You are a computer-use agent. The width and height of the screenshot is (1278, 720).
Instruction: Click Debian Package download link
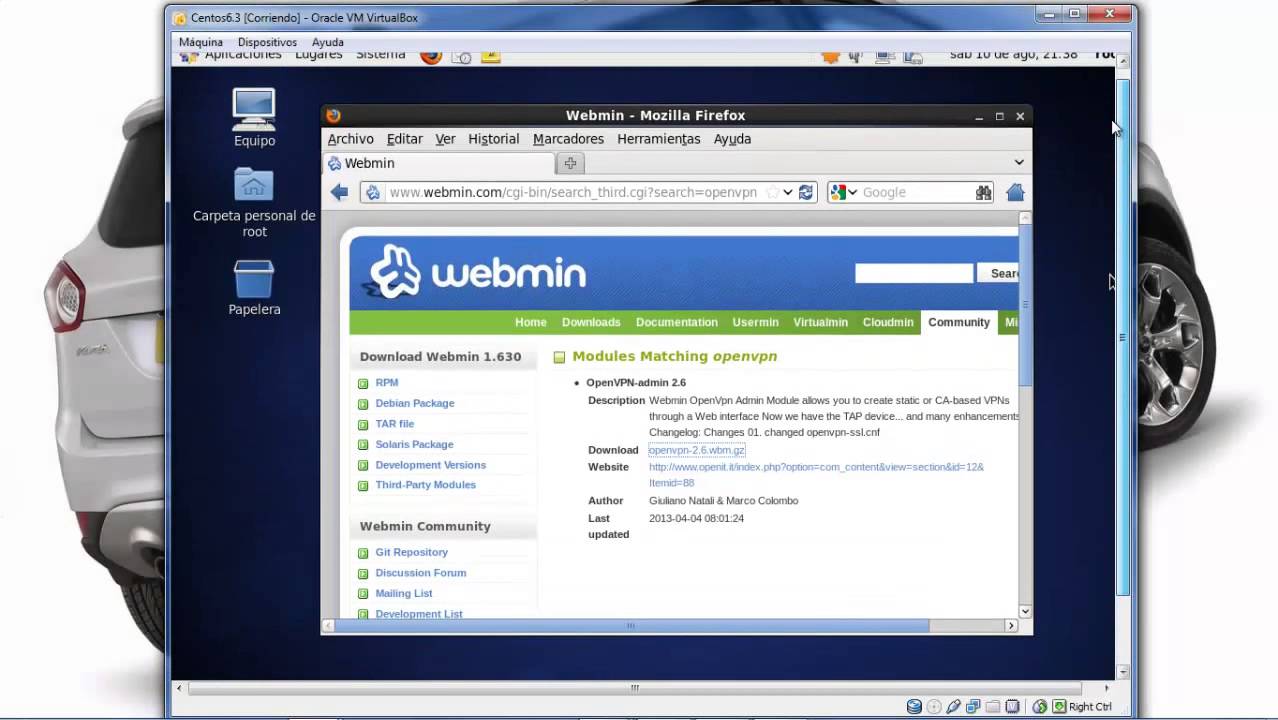pos(415,403)
